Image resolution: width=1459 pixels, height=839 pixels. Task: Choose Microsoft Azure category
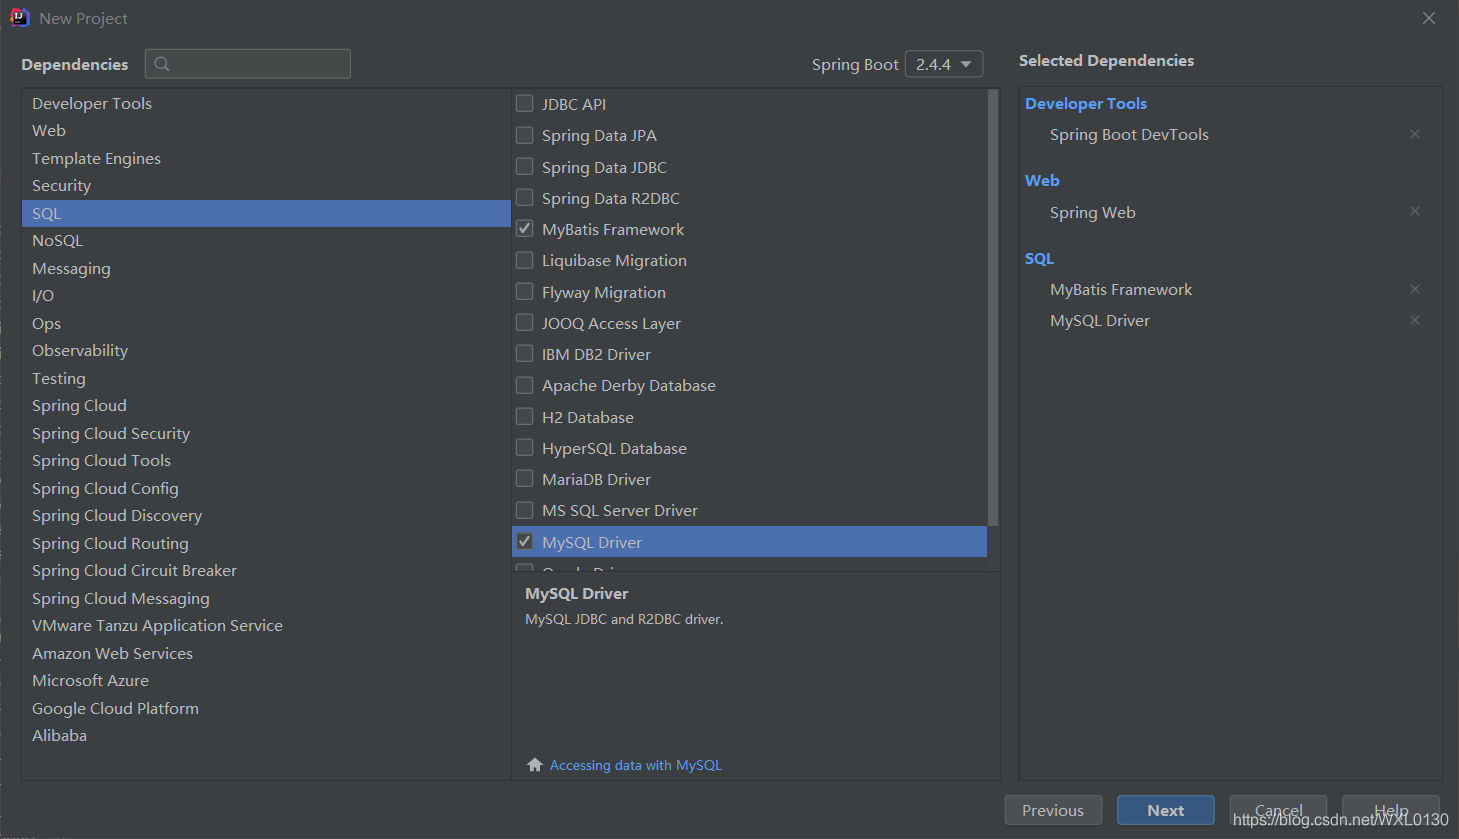tap(266, 680)
